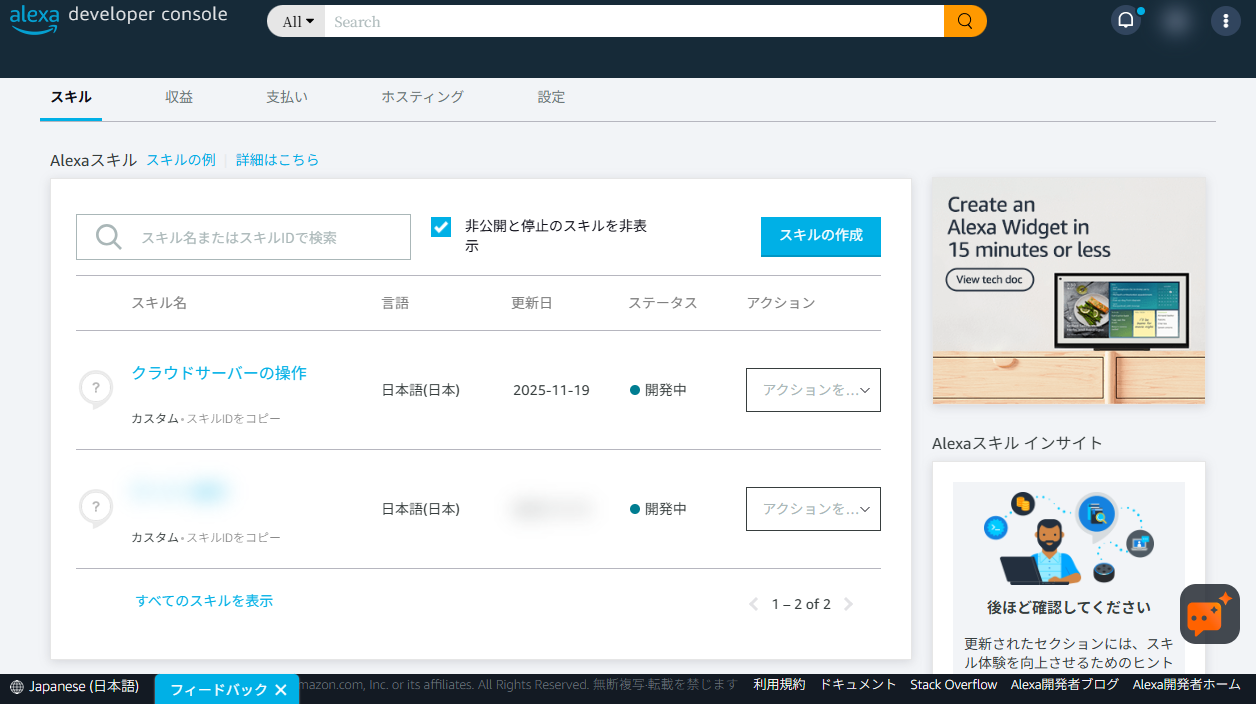
Task: Open the three-dot overflow menu at top right
Action: (1225, 20)
